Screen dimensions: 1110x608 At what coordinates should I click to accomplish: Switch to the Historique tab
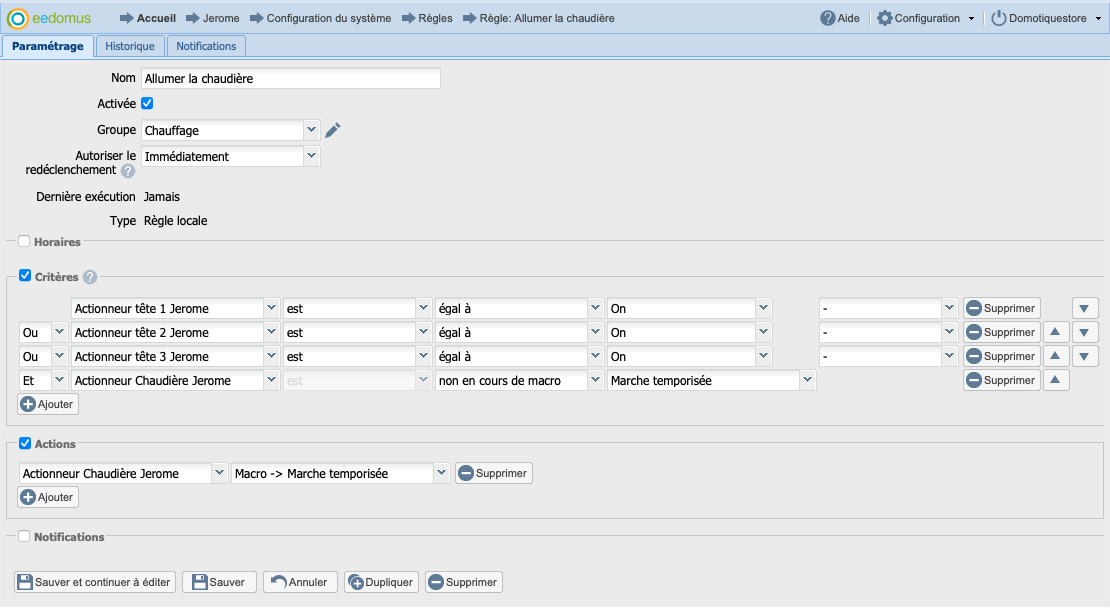(x=129, y=46)
